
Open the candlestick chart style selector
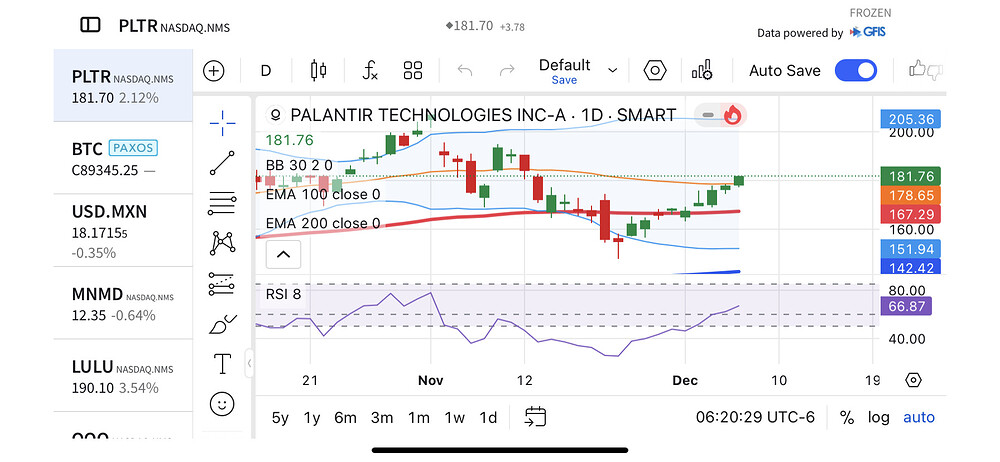click(319, 71)
